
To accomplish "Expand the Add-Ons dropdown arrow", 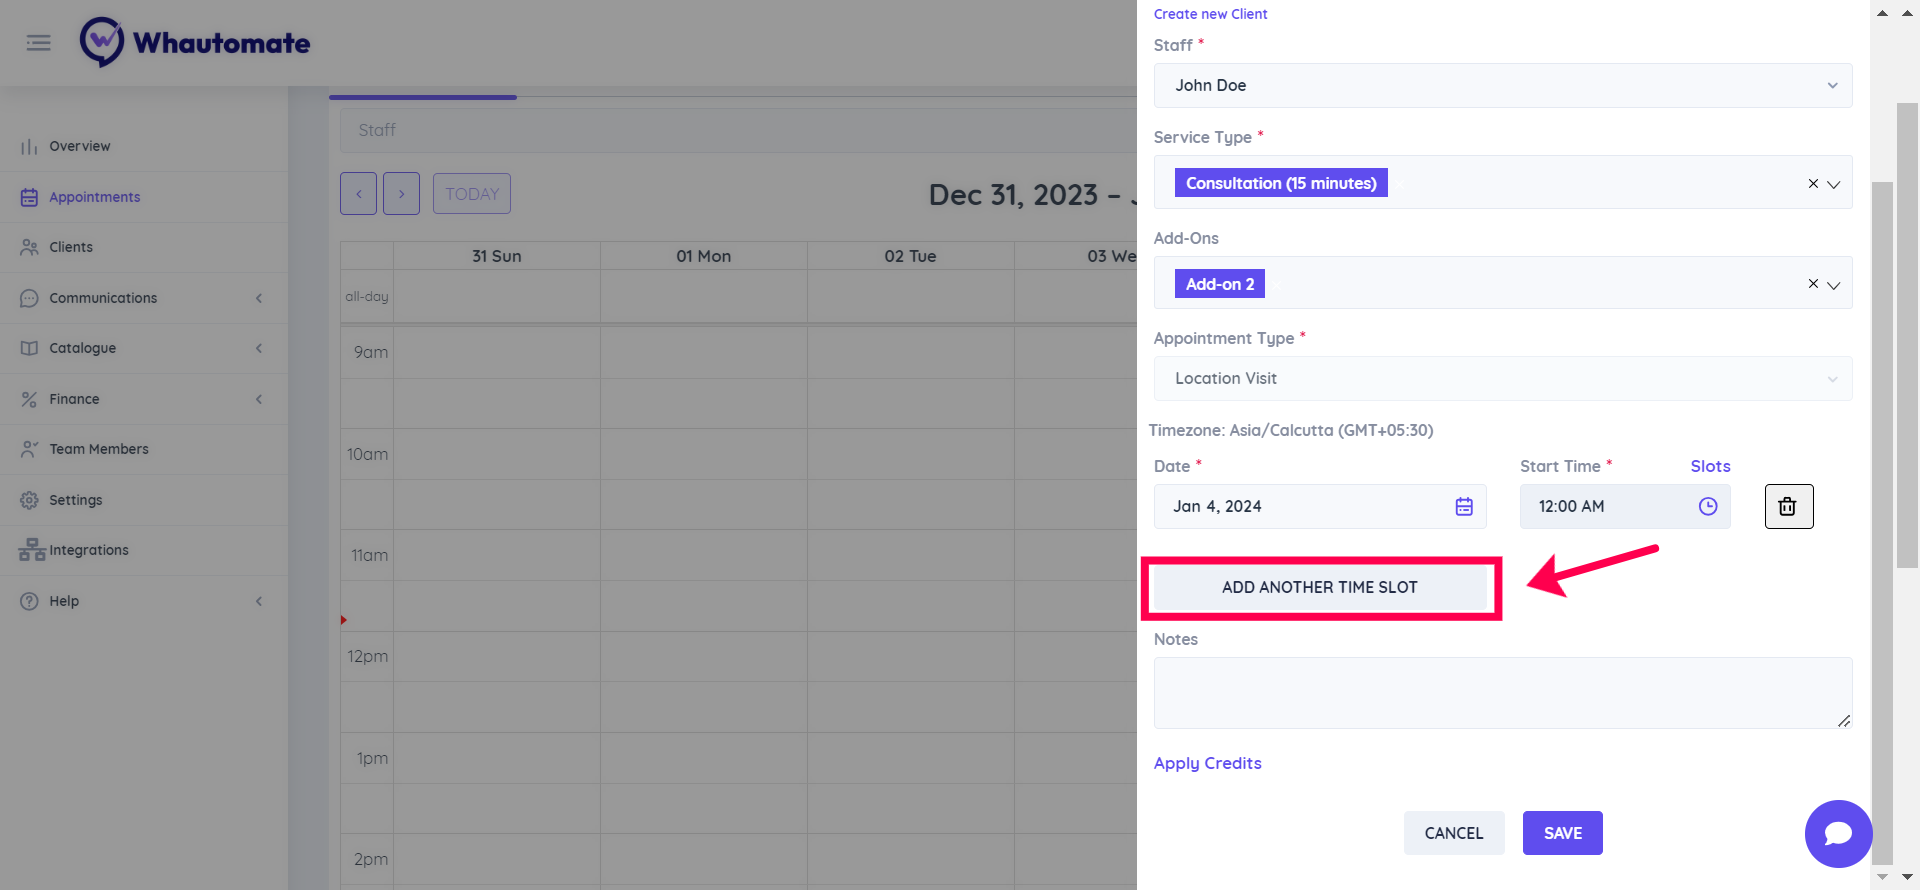I will point(1834,285).
